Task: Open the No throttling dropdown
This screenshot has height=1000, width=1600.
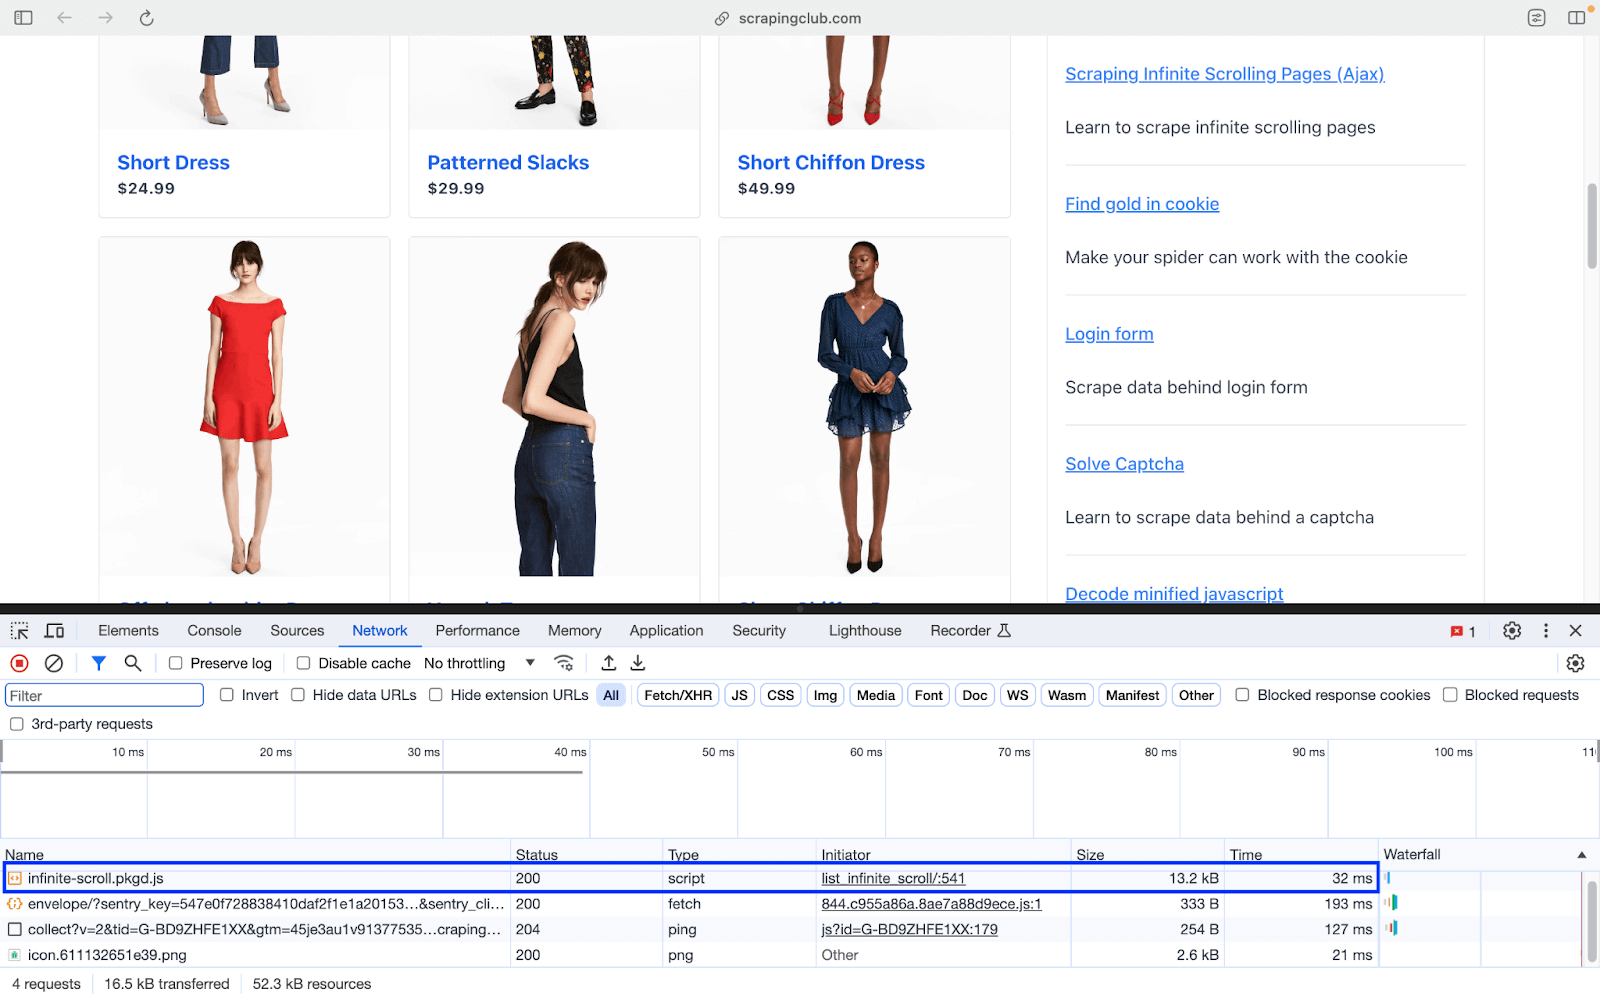Action: pos(477,663)
